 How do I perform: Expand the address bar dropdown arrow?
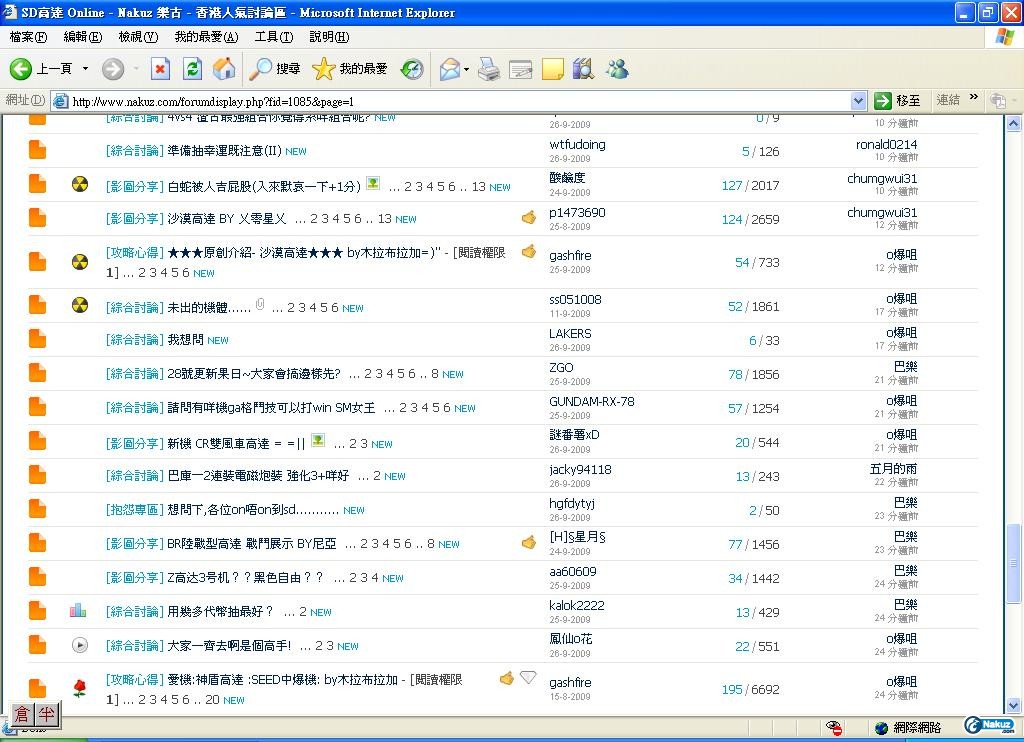(x=858, y=101)
